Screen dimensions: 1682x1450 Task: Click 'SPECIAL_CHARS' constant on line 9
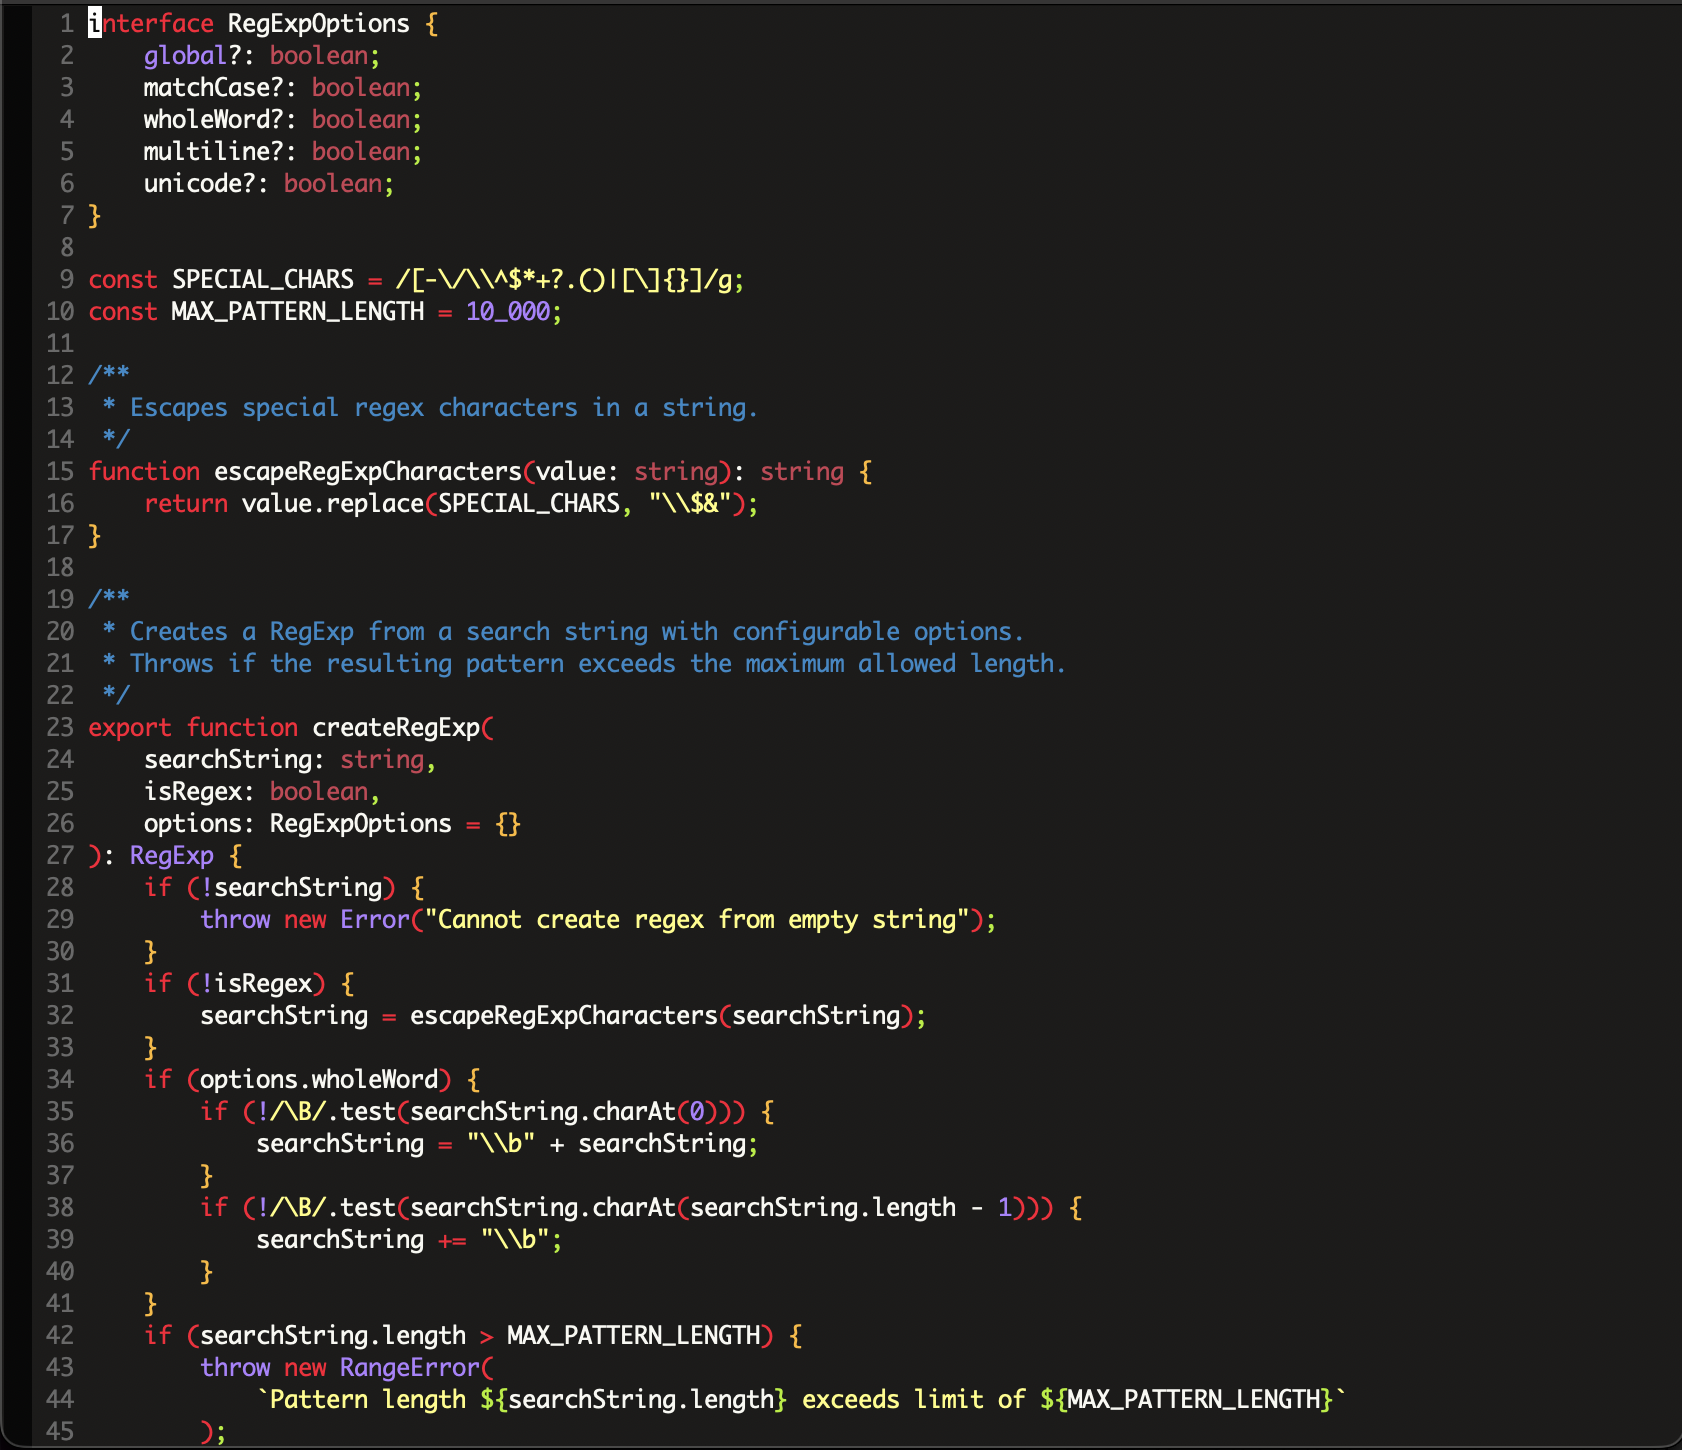coord(263,279)
